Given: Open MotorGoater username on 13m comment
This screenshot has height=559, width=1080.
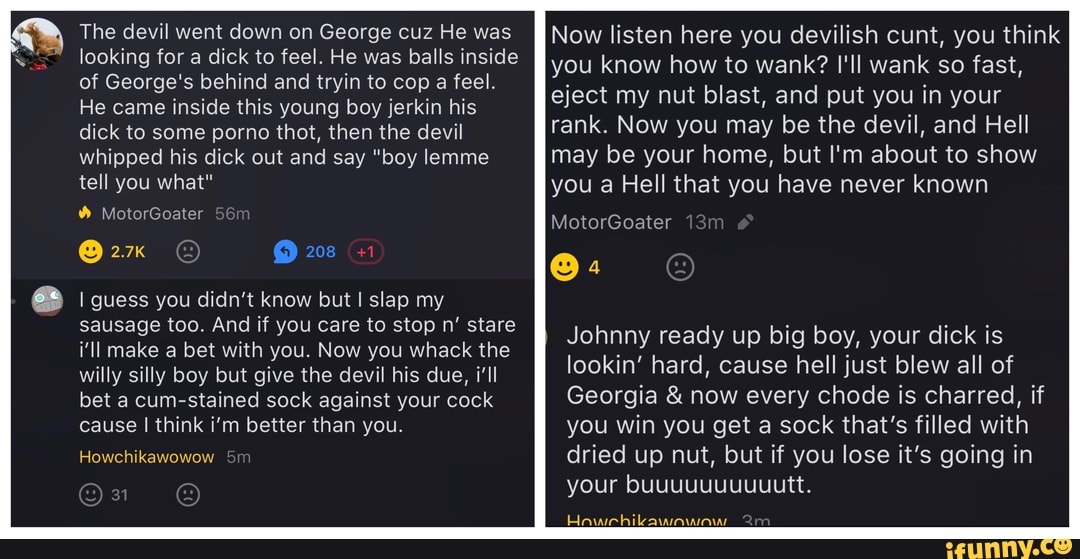Looking at the screenshot, I should [x=611, y=222].
